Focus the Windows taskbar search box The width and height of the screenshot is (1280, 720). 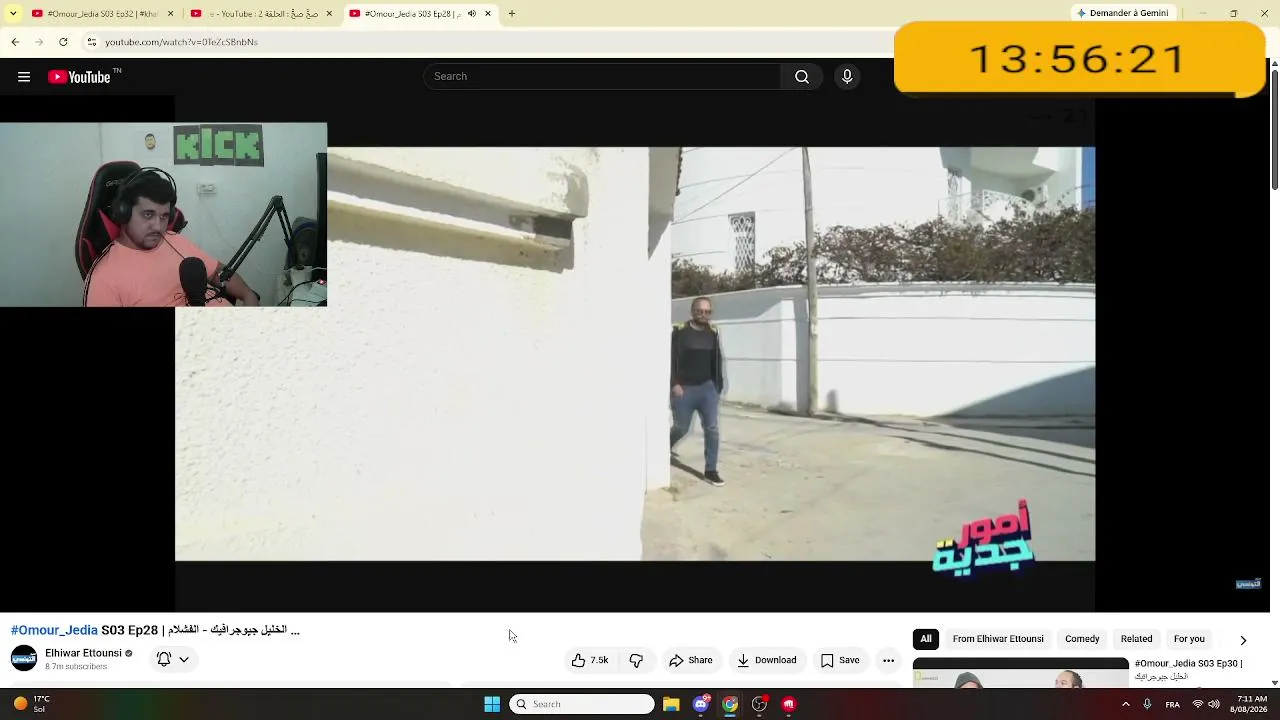[582, 704]
